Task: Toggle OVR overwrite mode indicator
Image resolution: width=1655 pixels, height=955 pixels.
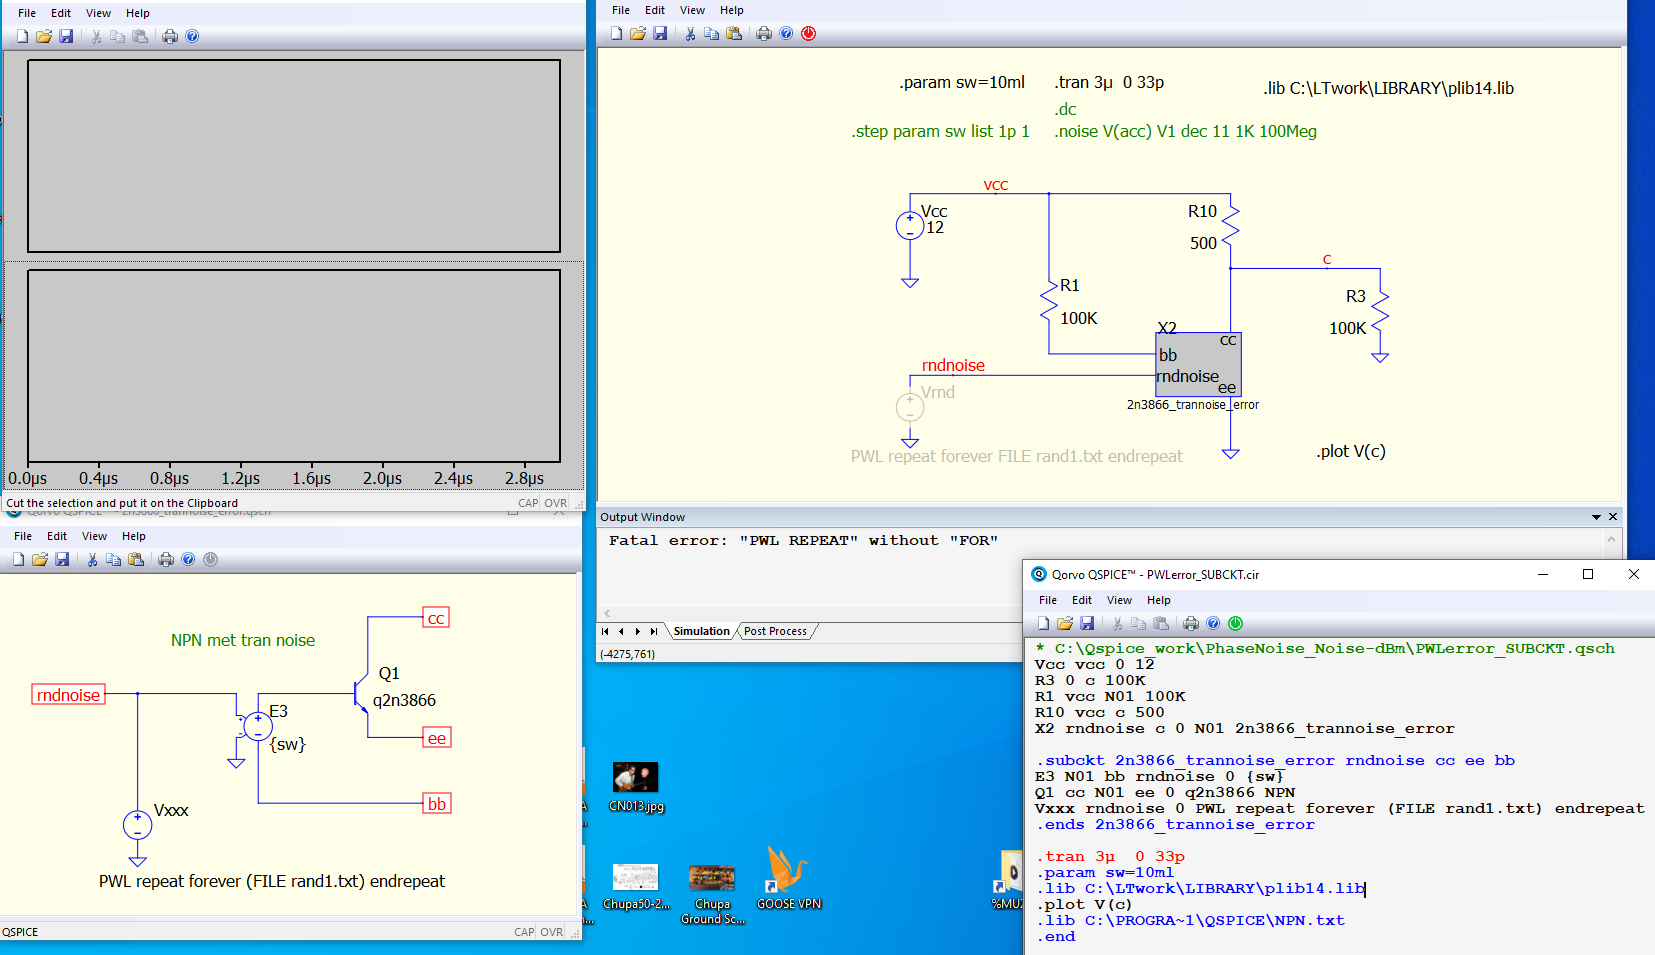Action: point(556,503)
